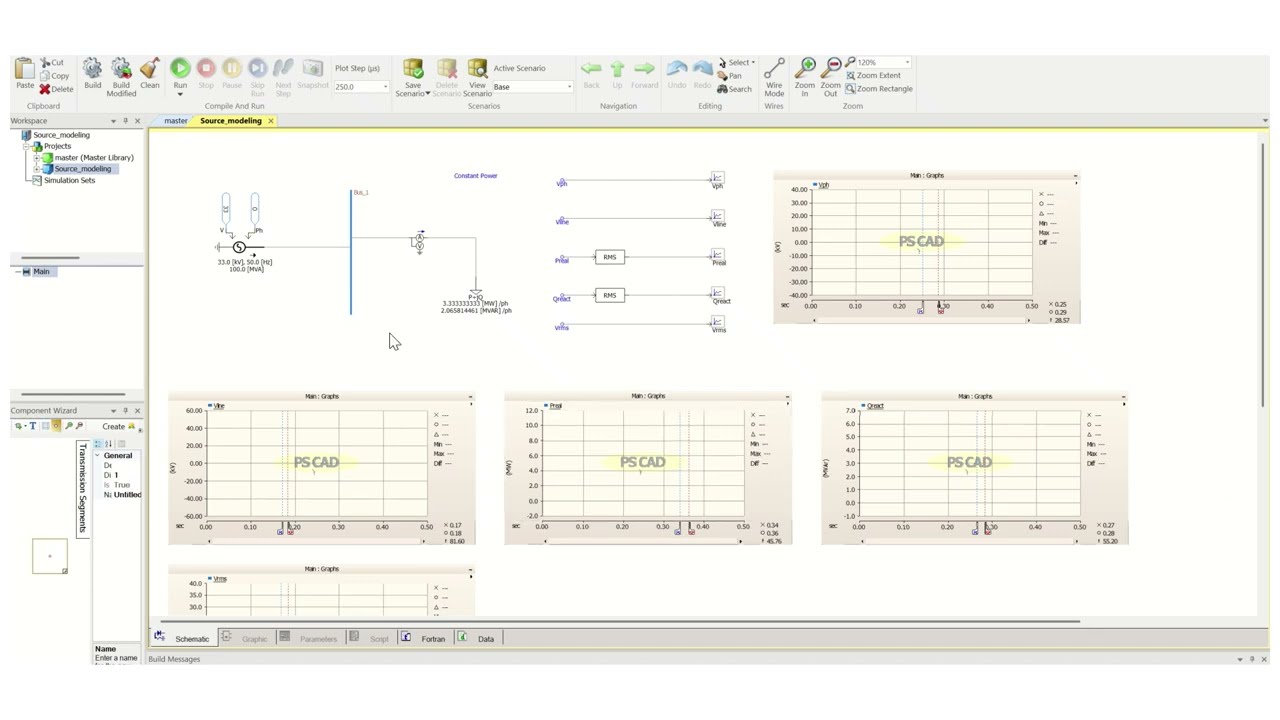The height and width of the screenshot is (720, 1280).
Task: Select Main in the module tree
Action: tap(41, 272)
